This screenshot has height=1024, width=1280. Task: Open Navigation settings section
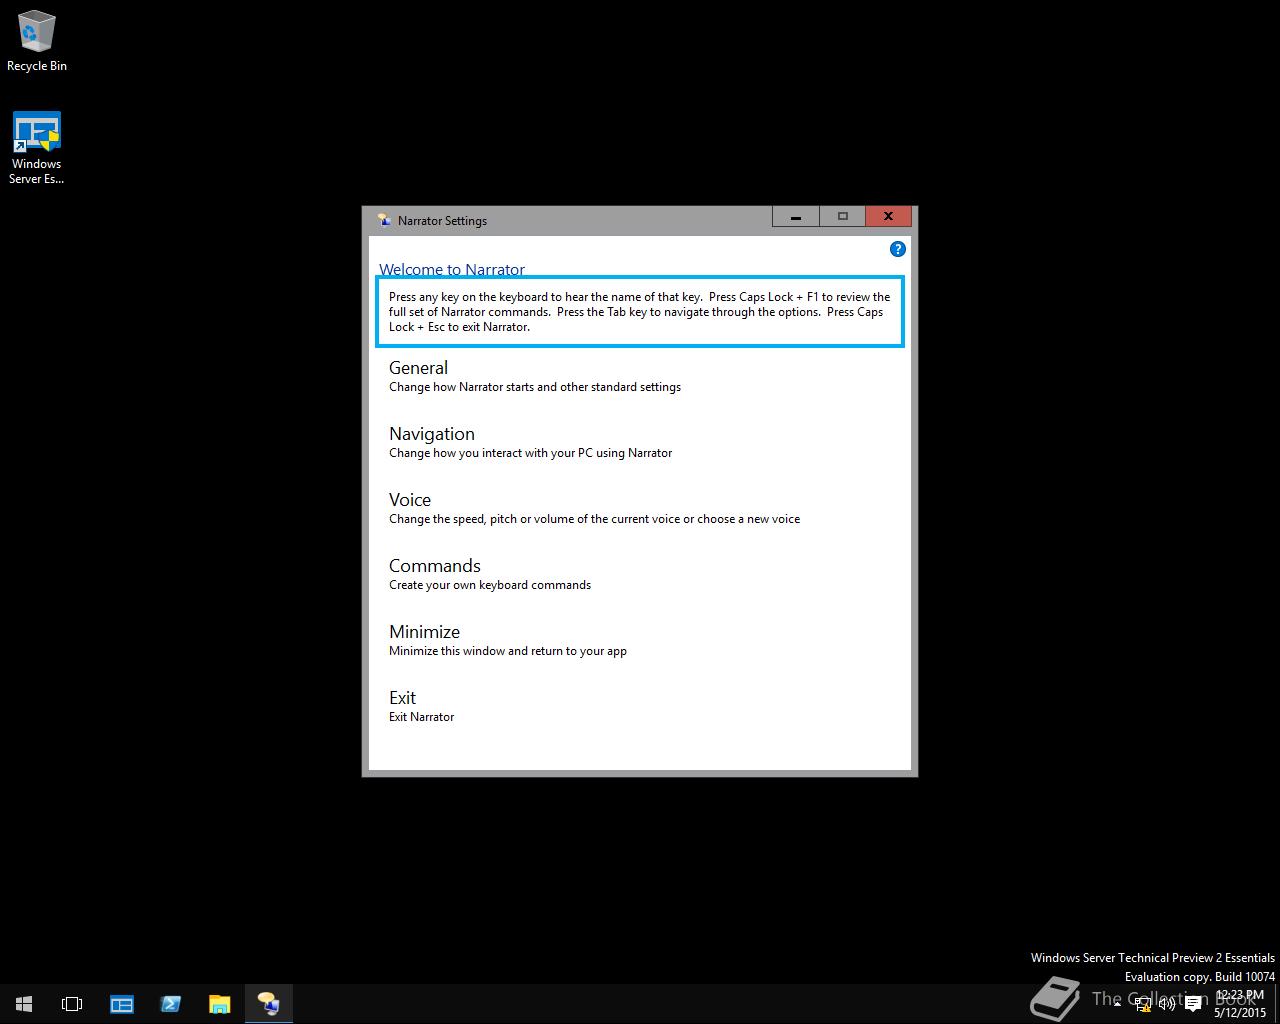[x=432, y=434]
